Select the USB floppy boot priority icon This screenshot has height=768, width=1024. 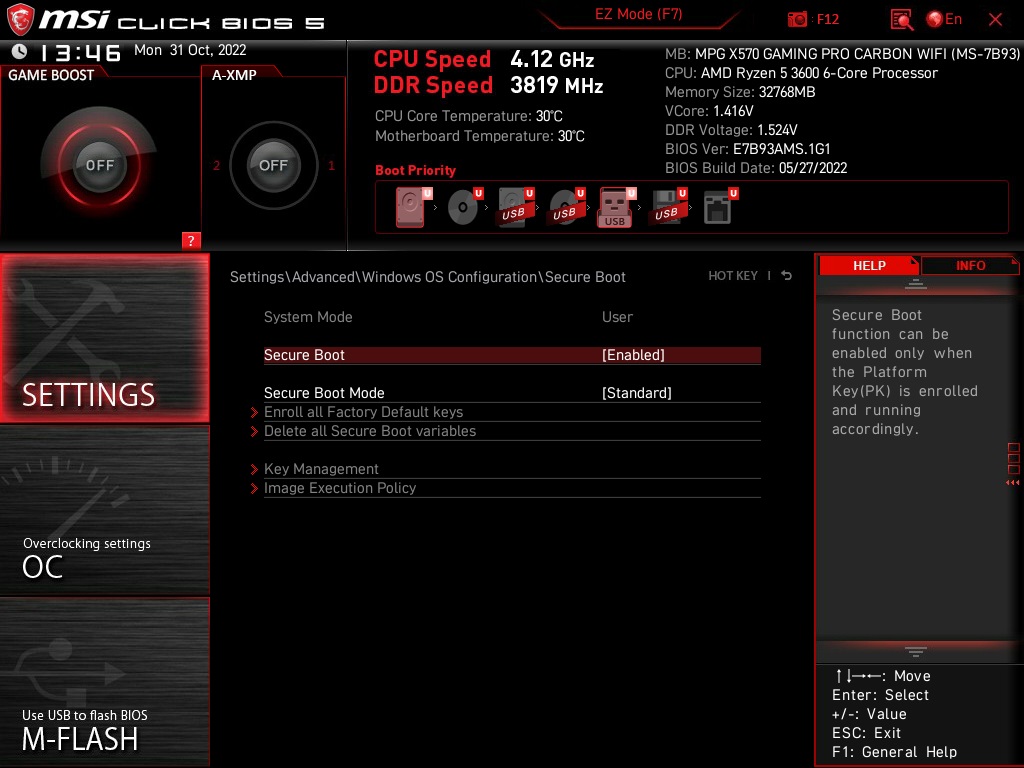click(x=667, y=207)
